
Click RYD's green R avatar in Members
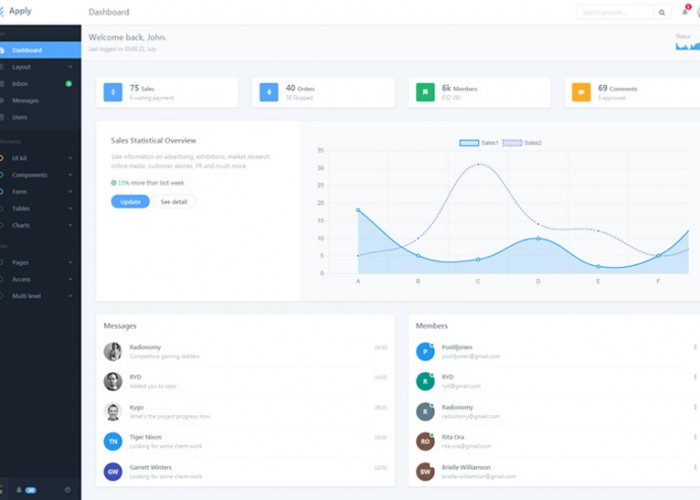(425, 382)
